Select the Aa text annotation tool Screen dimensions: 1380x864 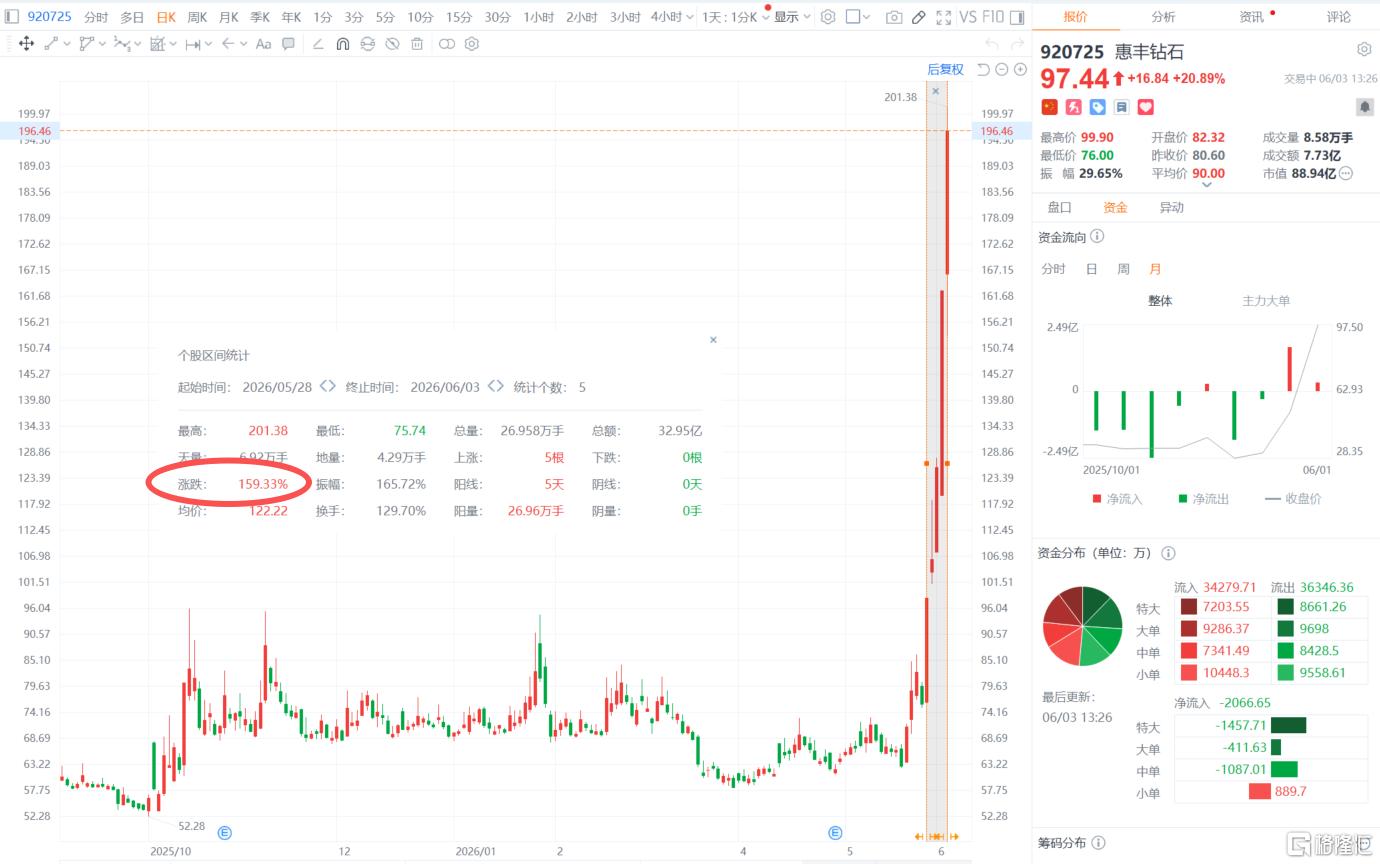click(263, 44)
